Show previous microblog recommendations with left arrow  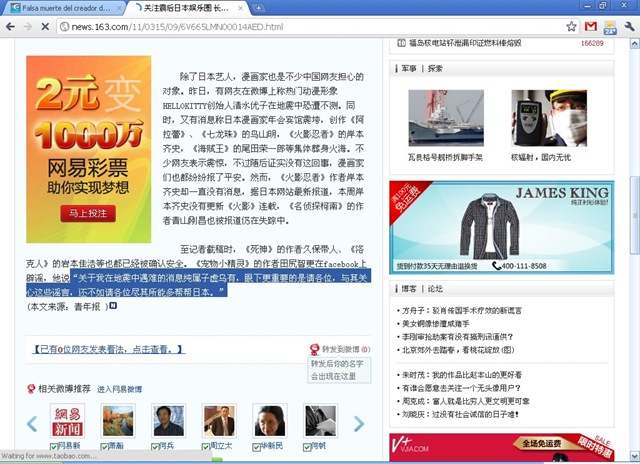32,424
